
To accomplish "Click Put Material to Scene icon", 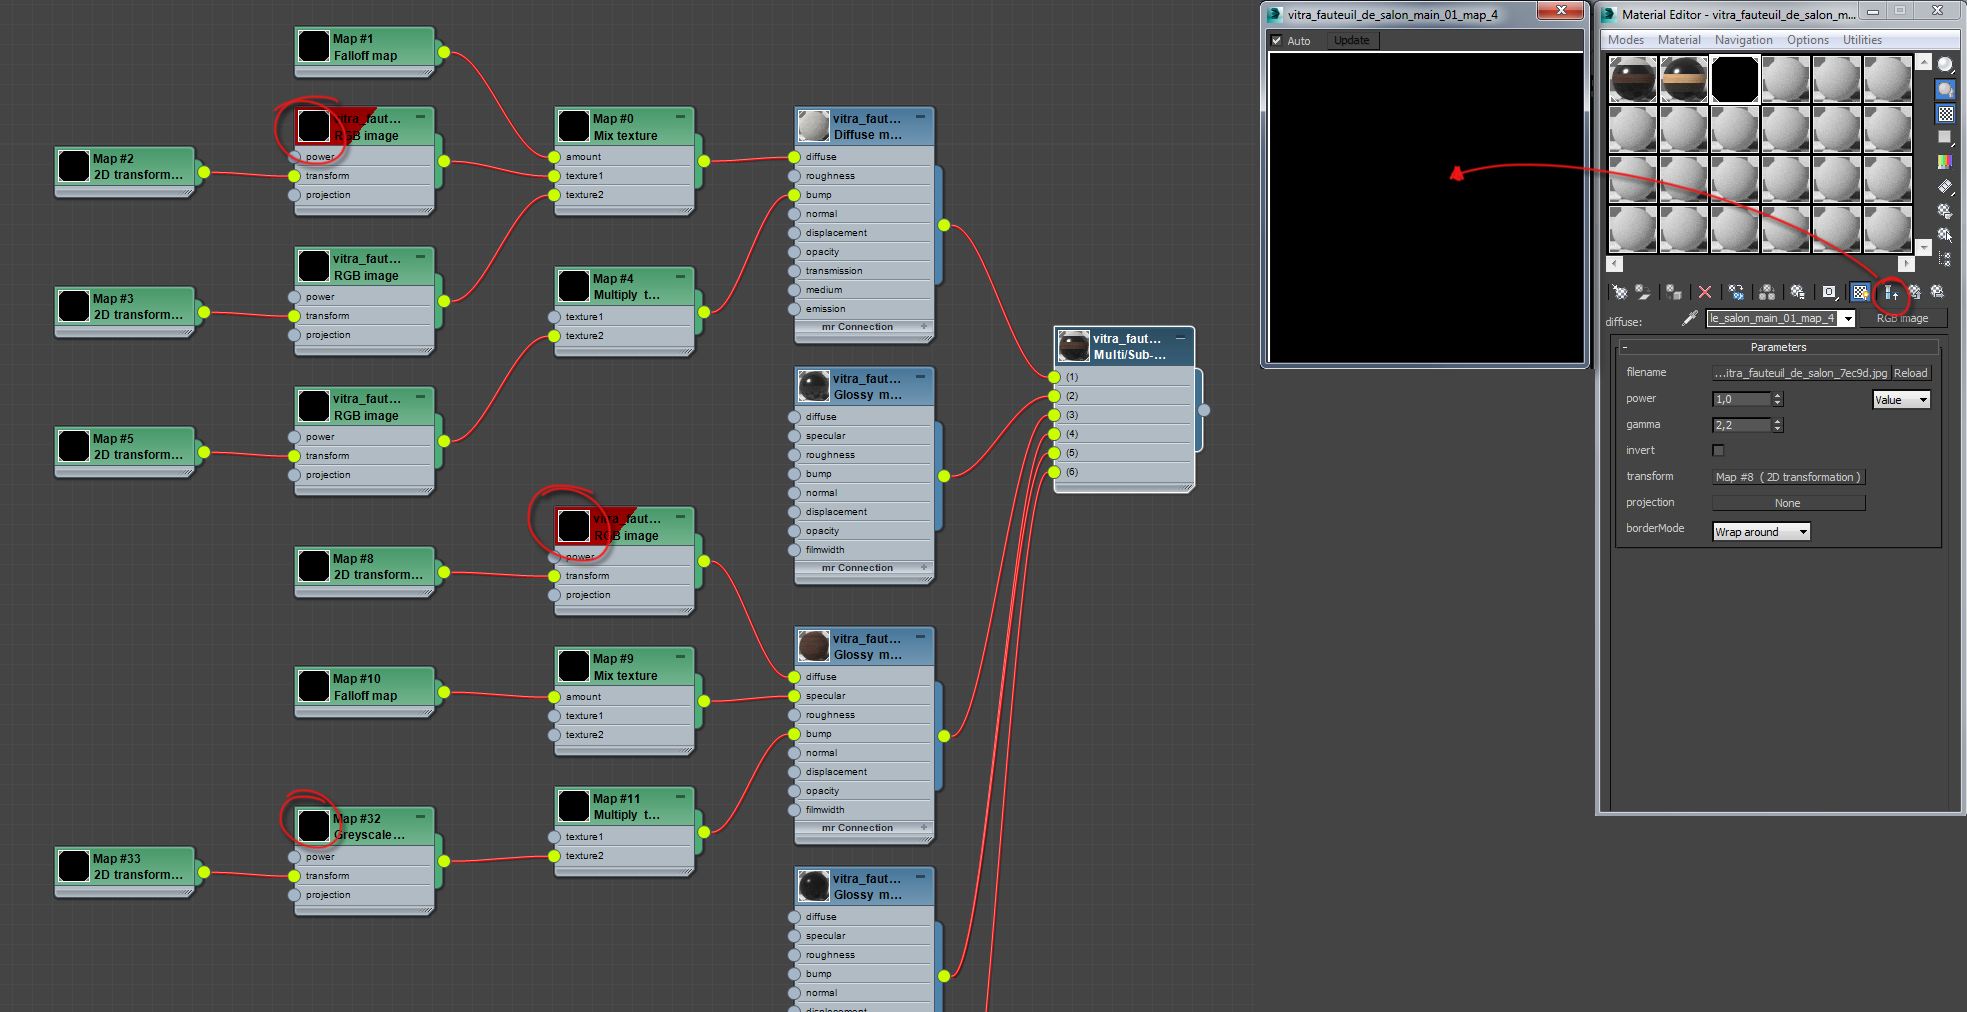I will click(x=1643, y=292).
